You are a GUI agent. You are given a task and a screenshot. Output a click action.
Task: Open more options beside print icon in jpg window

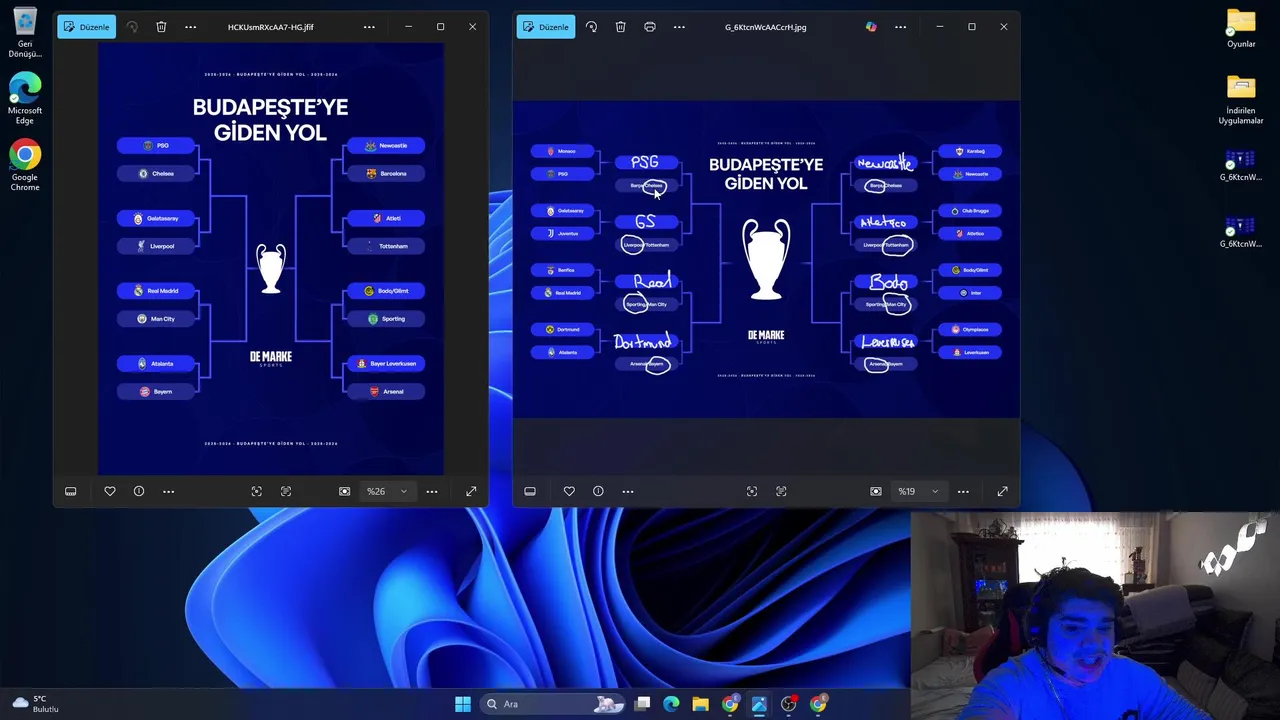(x=679, y=27)
